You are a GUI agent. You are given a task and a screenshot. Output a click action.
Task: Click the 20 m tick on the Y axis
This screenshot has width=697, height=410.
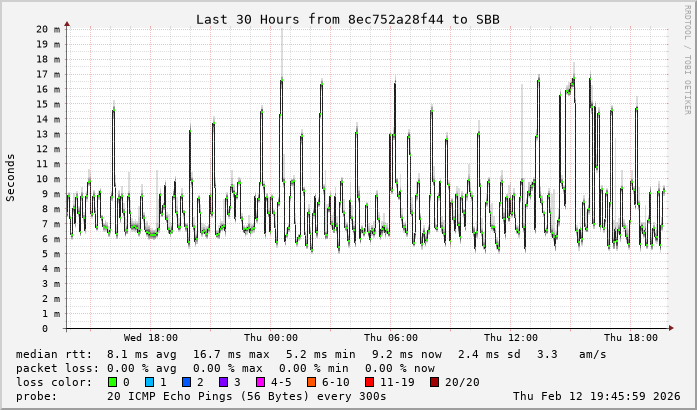[x=49, y=29]
